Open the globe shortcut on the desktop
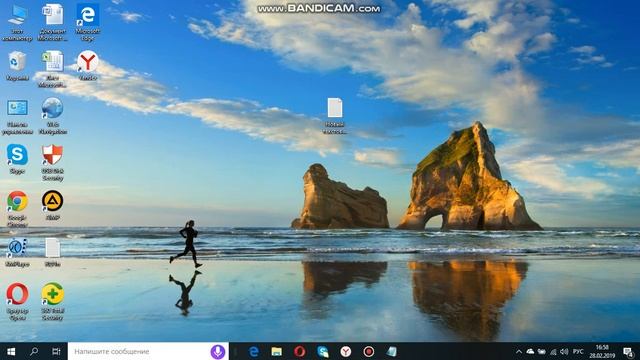640x360 pixels. [x=53, y=116]
